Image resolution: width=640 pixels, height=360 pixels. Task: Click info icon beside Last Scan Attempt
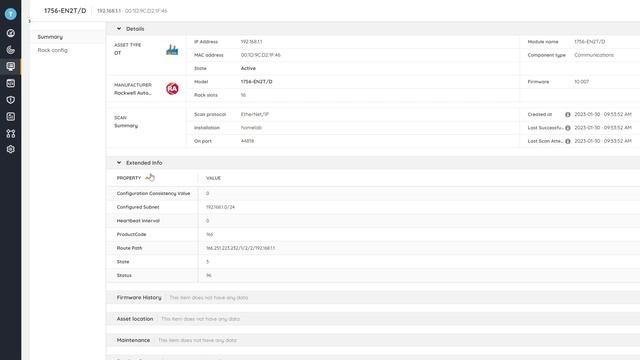click(x=567, y=141)
